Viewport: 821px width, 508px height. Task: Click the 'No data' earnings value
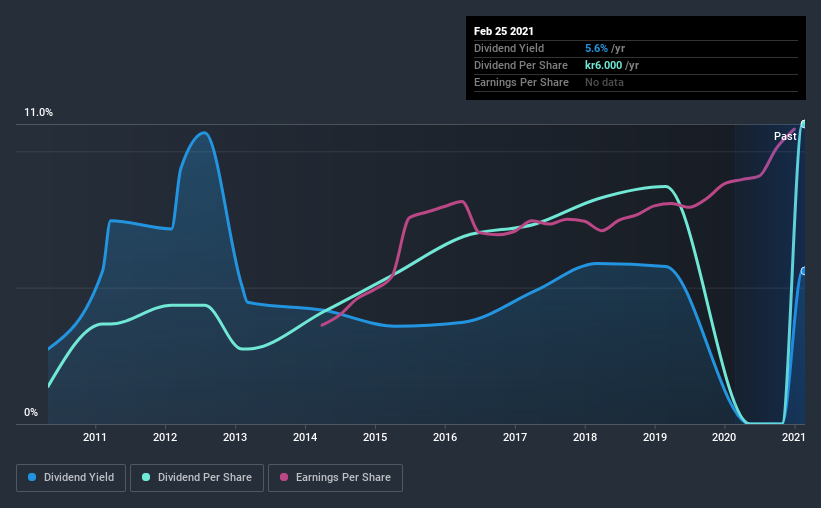[604, 82]
